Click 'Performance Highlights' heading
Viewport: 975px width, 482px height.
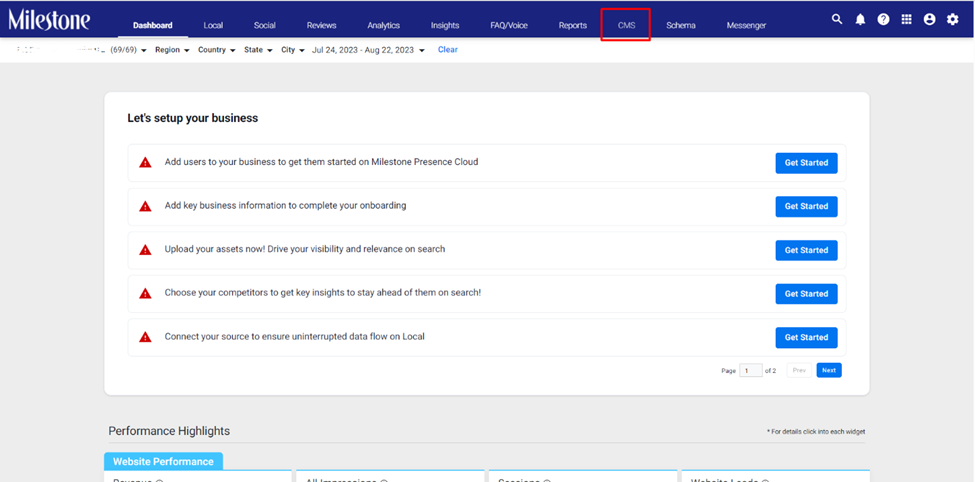[169, 431]
